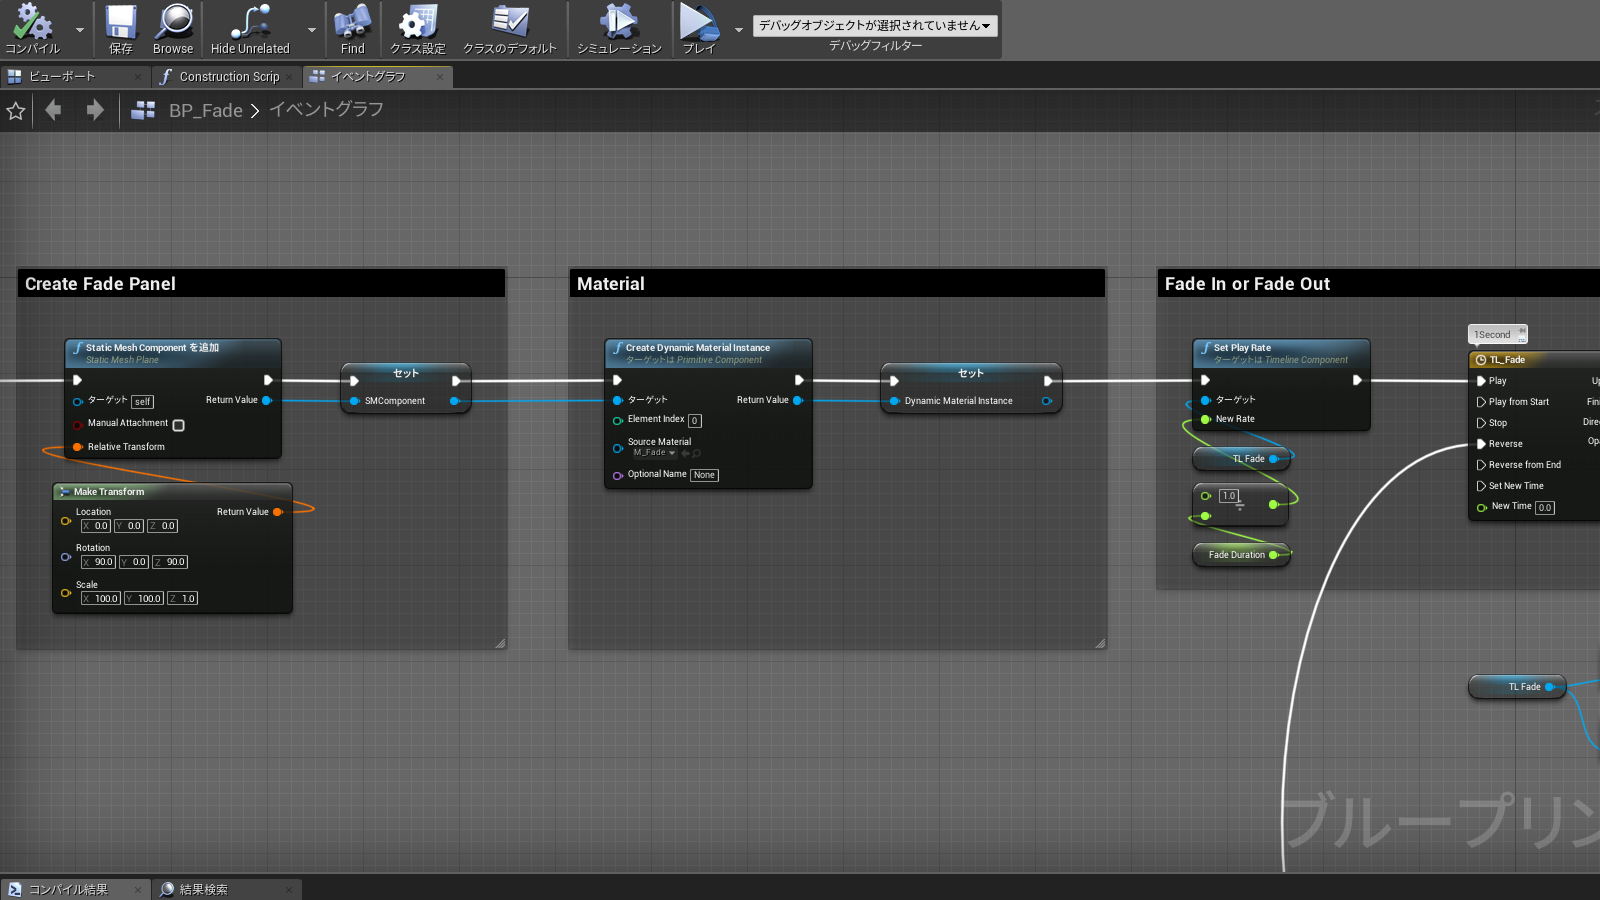Click the Save (保存) toolbar icon
The width and height of the screenshot is (1600, 900).
121,22
